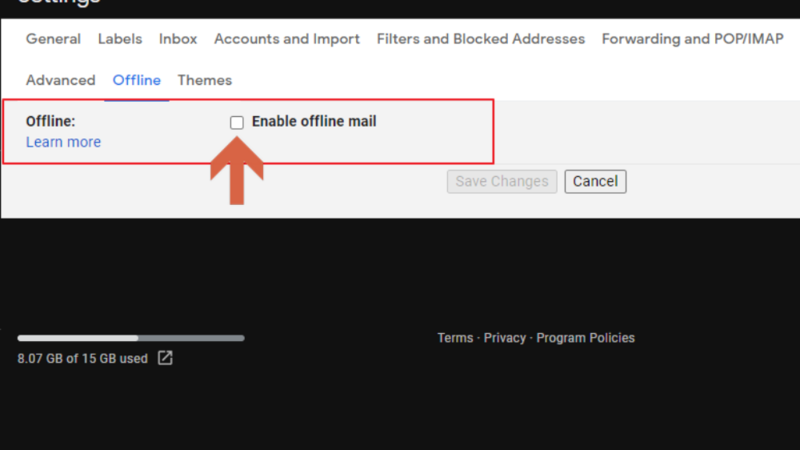Open storage management external link icon

click(x=165, y=358)
